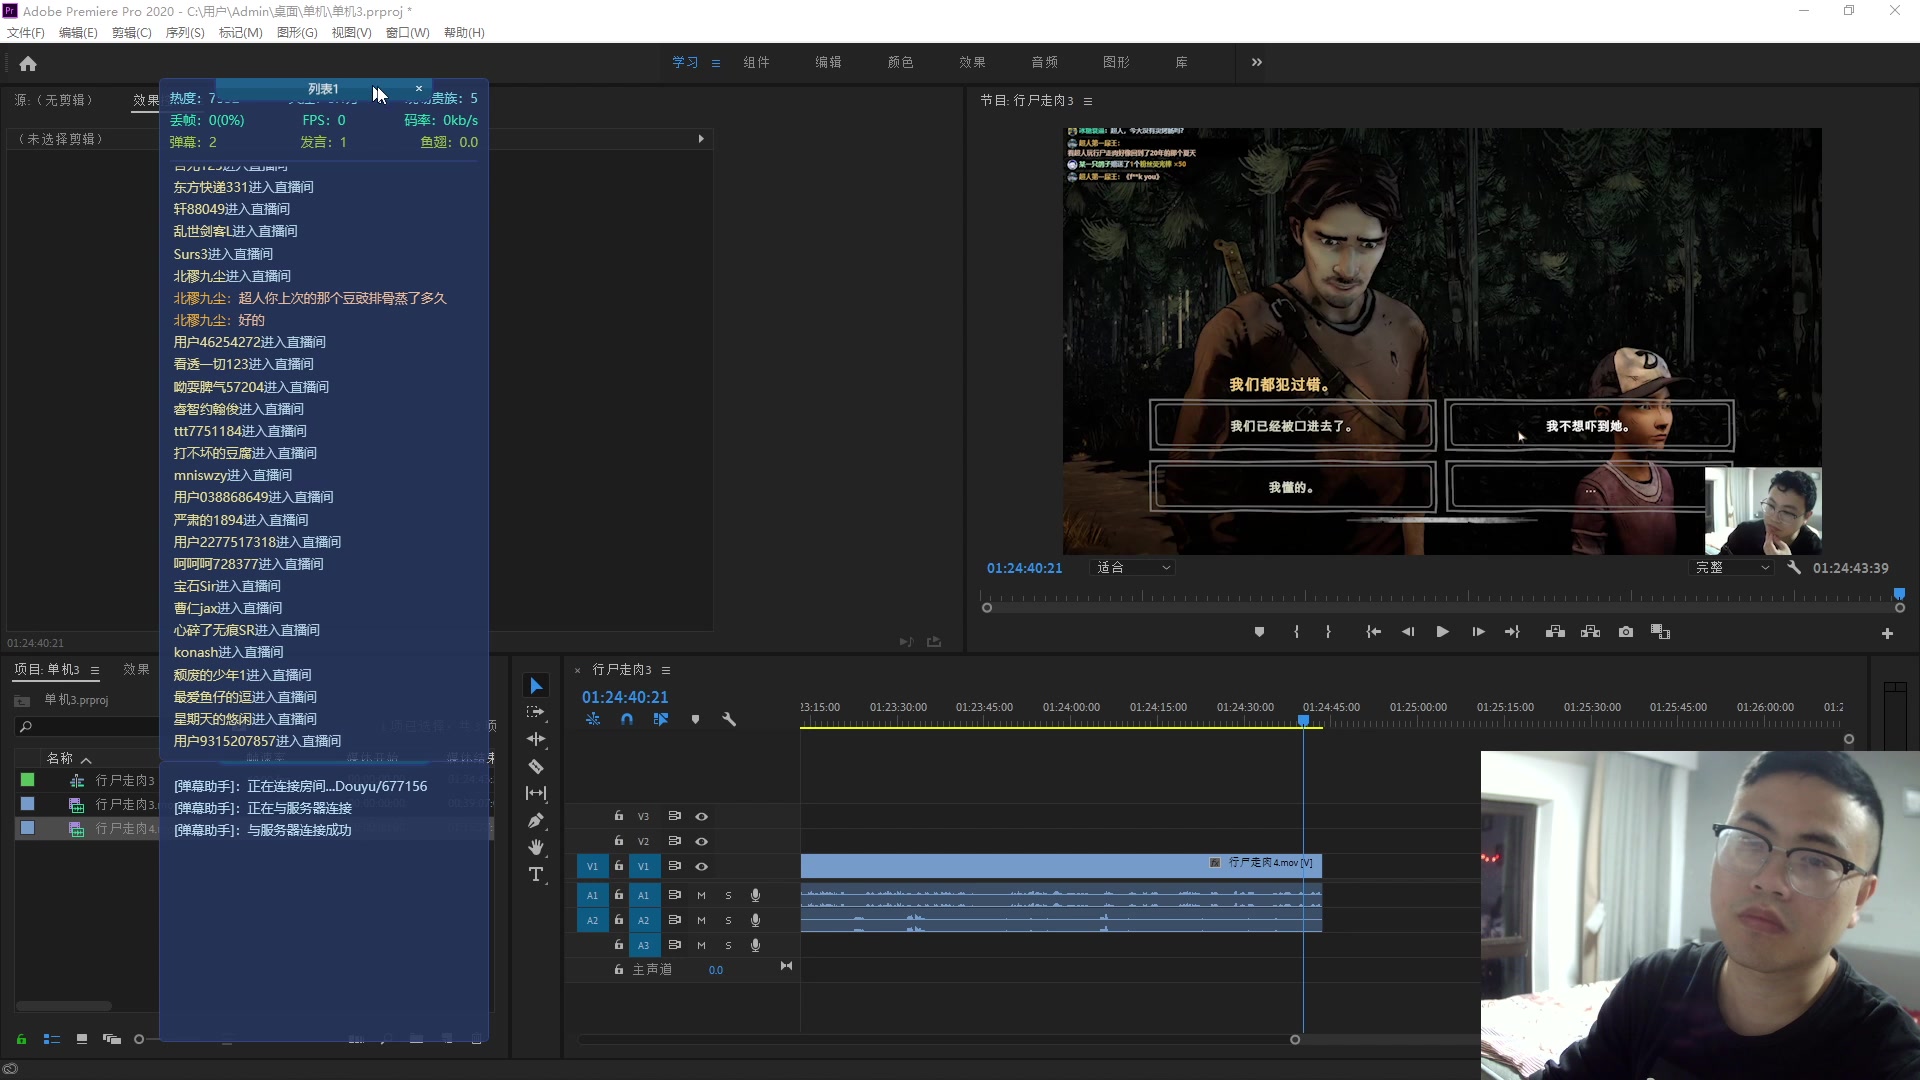Toggle insert sequences as nests
This screenshot has height=1080, width=1920.
[x=593, y=719]
